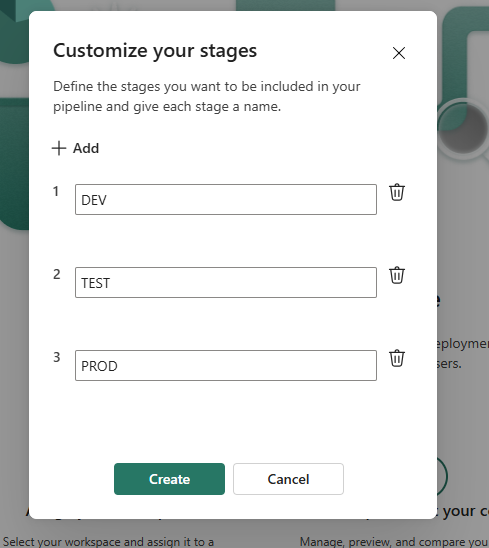Edit the PROD stage name field
Screen dimensions: 489x548
click(226, 366)
